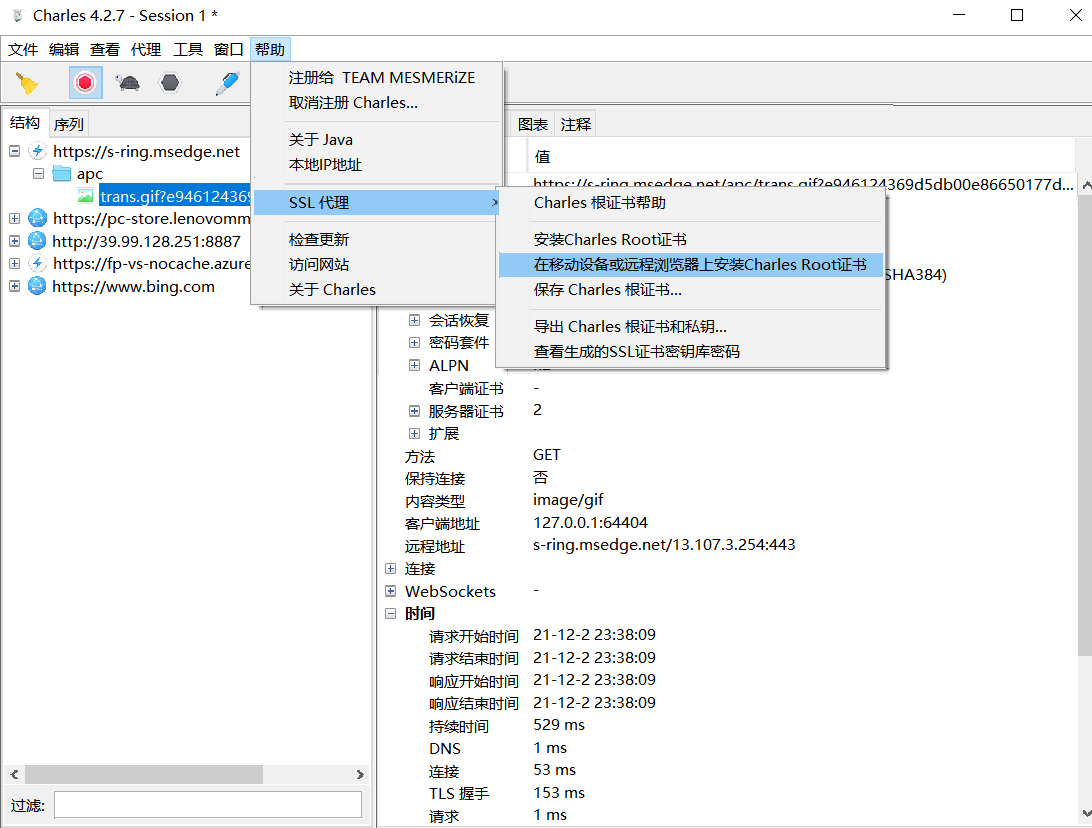The width and height of the screenshot is (1092, 828).
Task: Click the horizontal scrollbar in tree panel
Action: click(143, 774)
